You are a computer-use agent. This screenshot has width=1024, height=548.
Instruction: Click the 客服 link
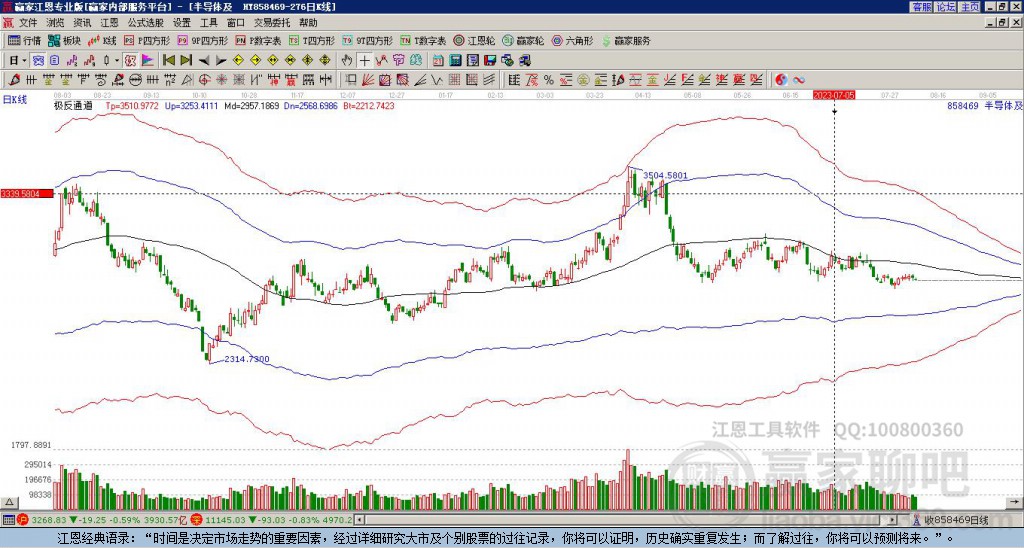pos(921,7)
